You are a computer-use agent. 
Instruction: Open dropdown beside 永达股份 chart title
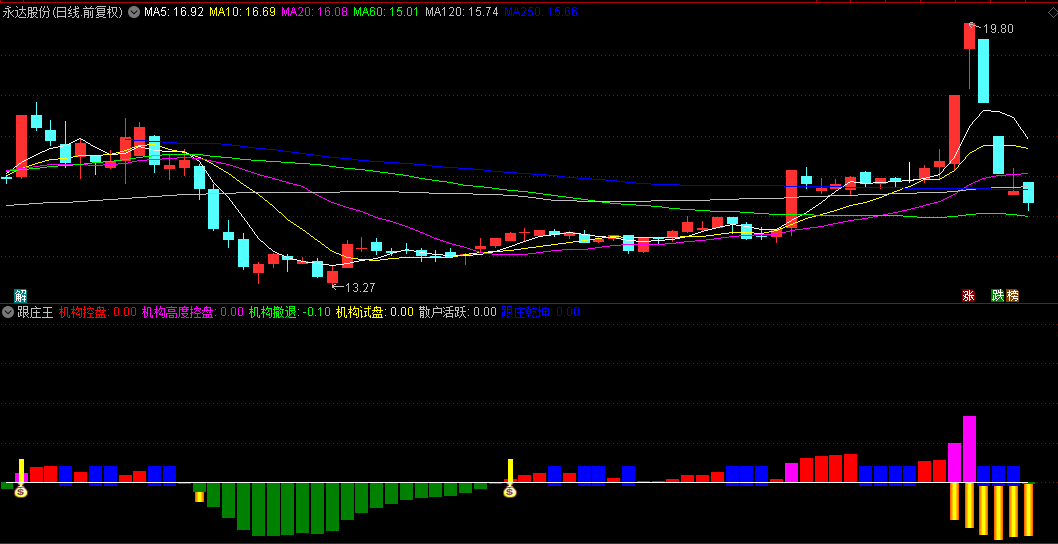click(x=133, y=11)
